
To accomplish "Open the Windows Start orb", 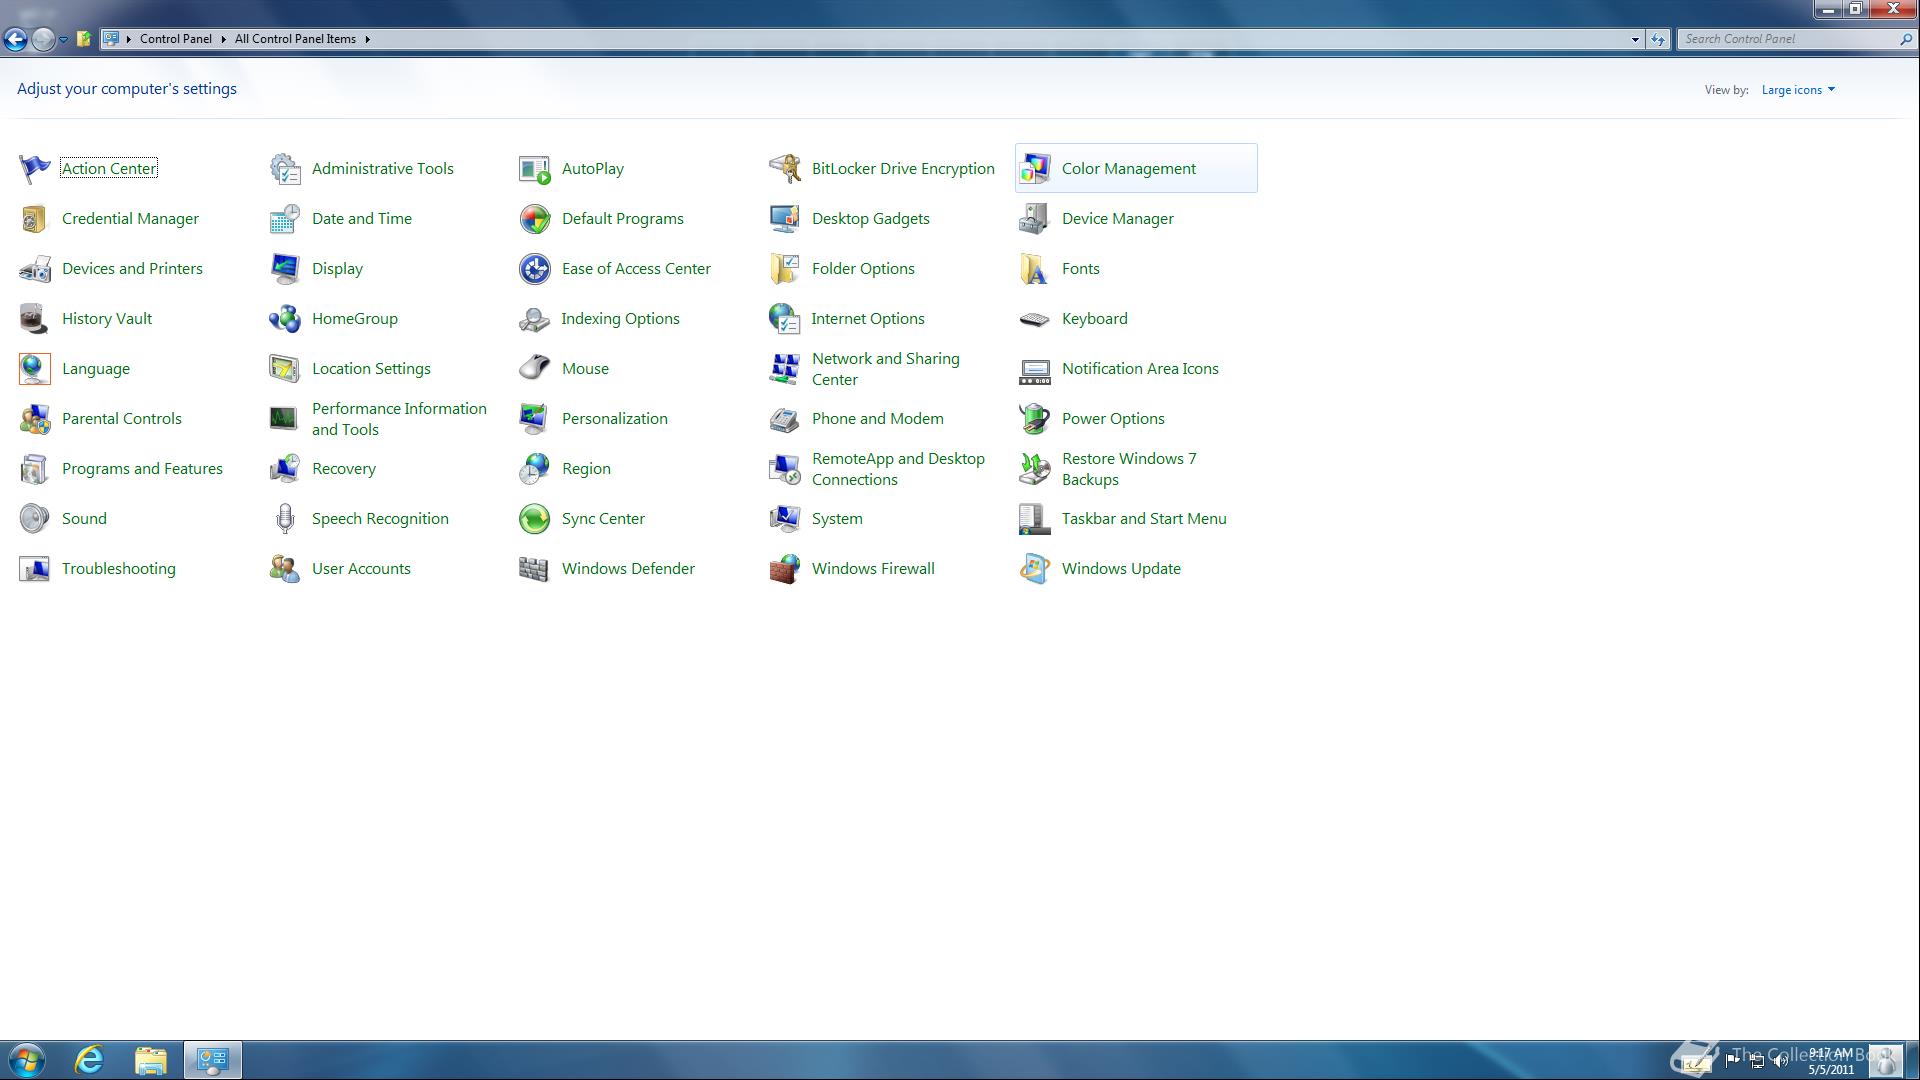I will tap(27, 1060).
